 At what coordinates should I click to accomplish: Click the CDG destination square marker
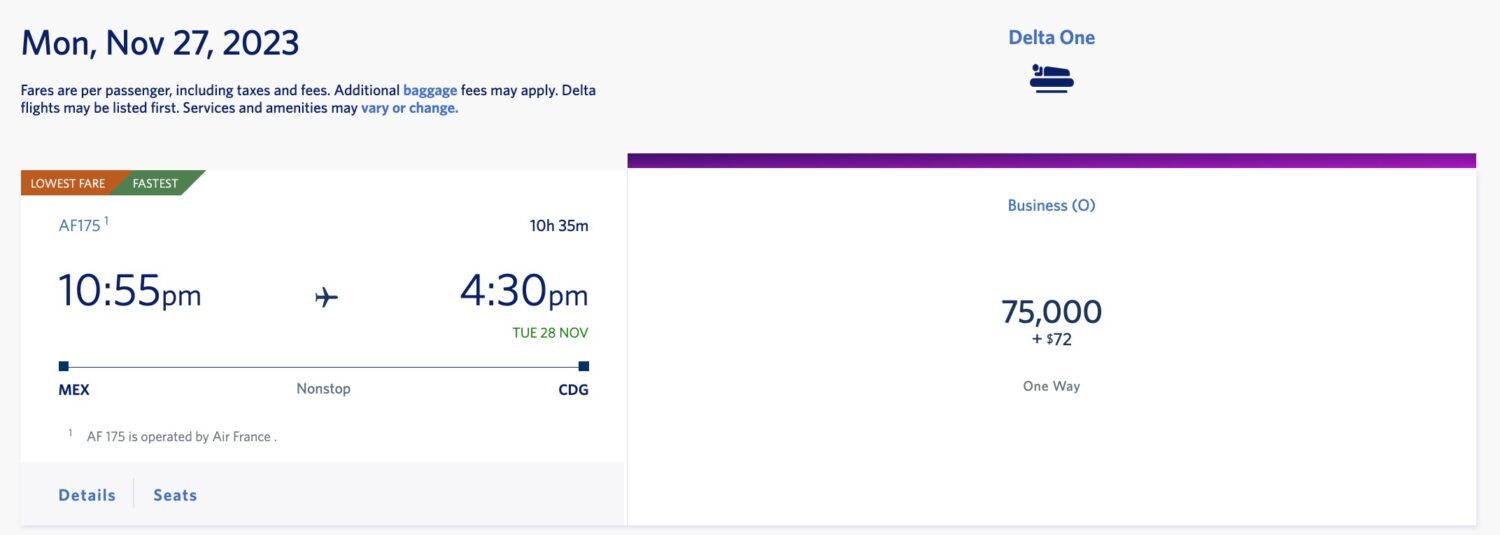coord(584,366)
